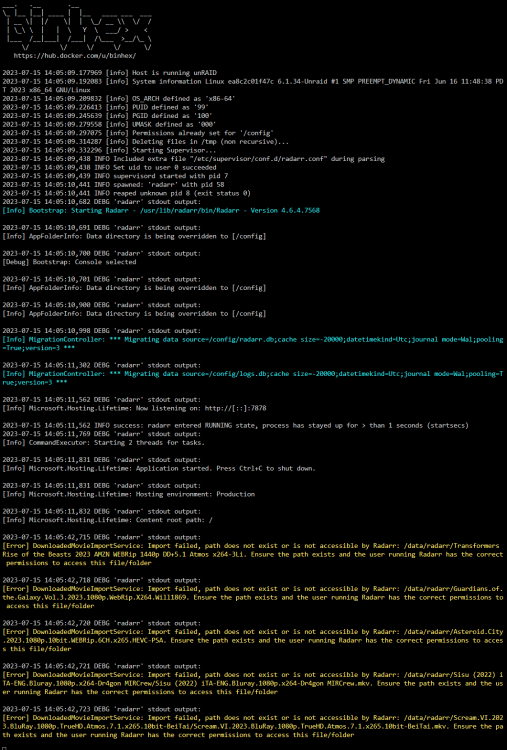507x750 pixels.
Task: Select the Asteroid.City import failed error
Action: pyautogui.click(x=253, y=640)
